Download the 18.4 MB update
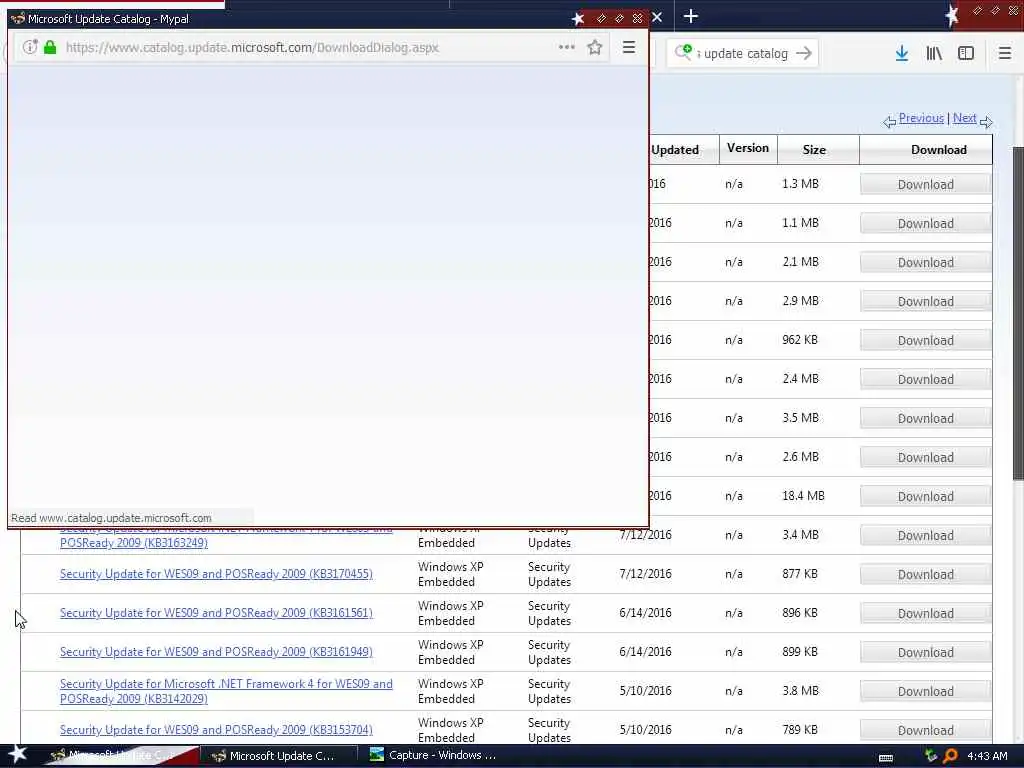1024x768 pixels. click(925, 496)
